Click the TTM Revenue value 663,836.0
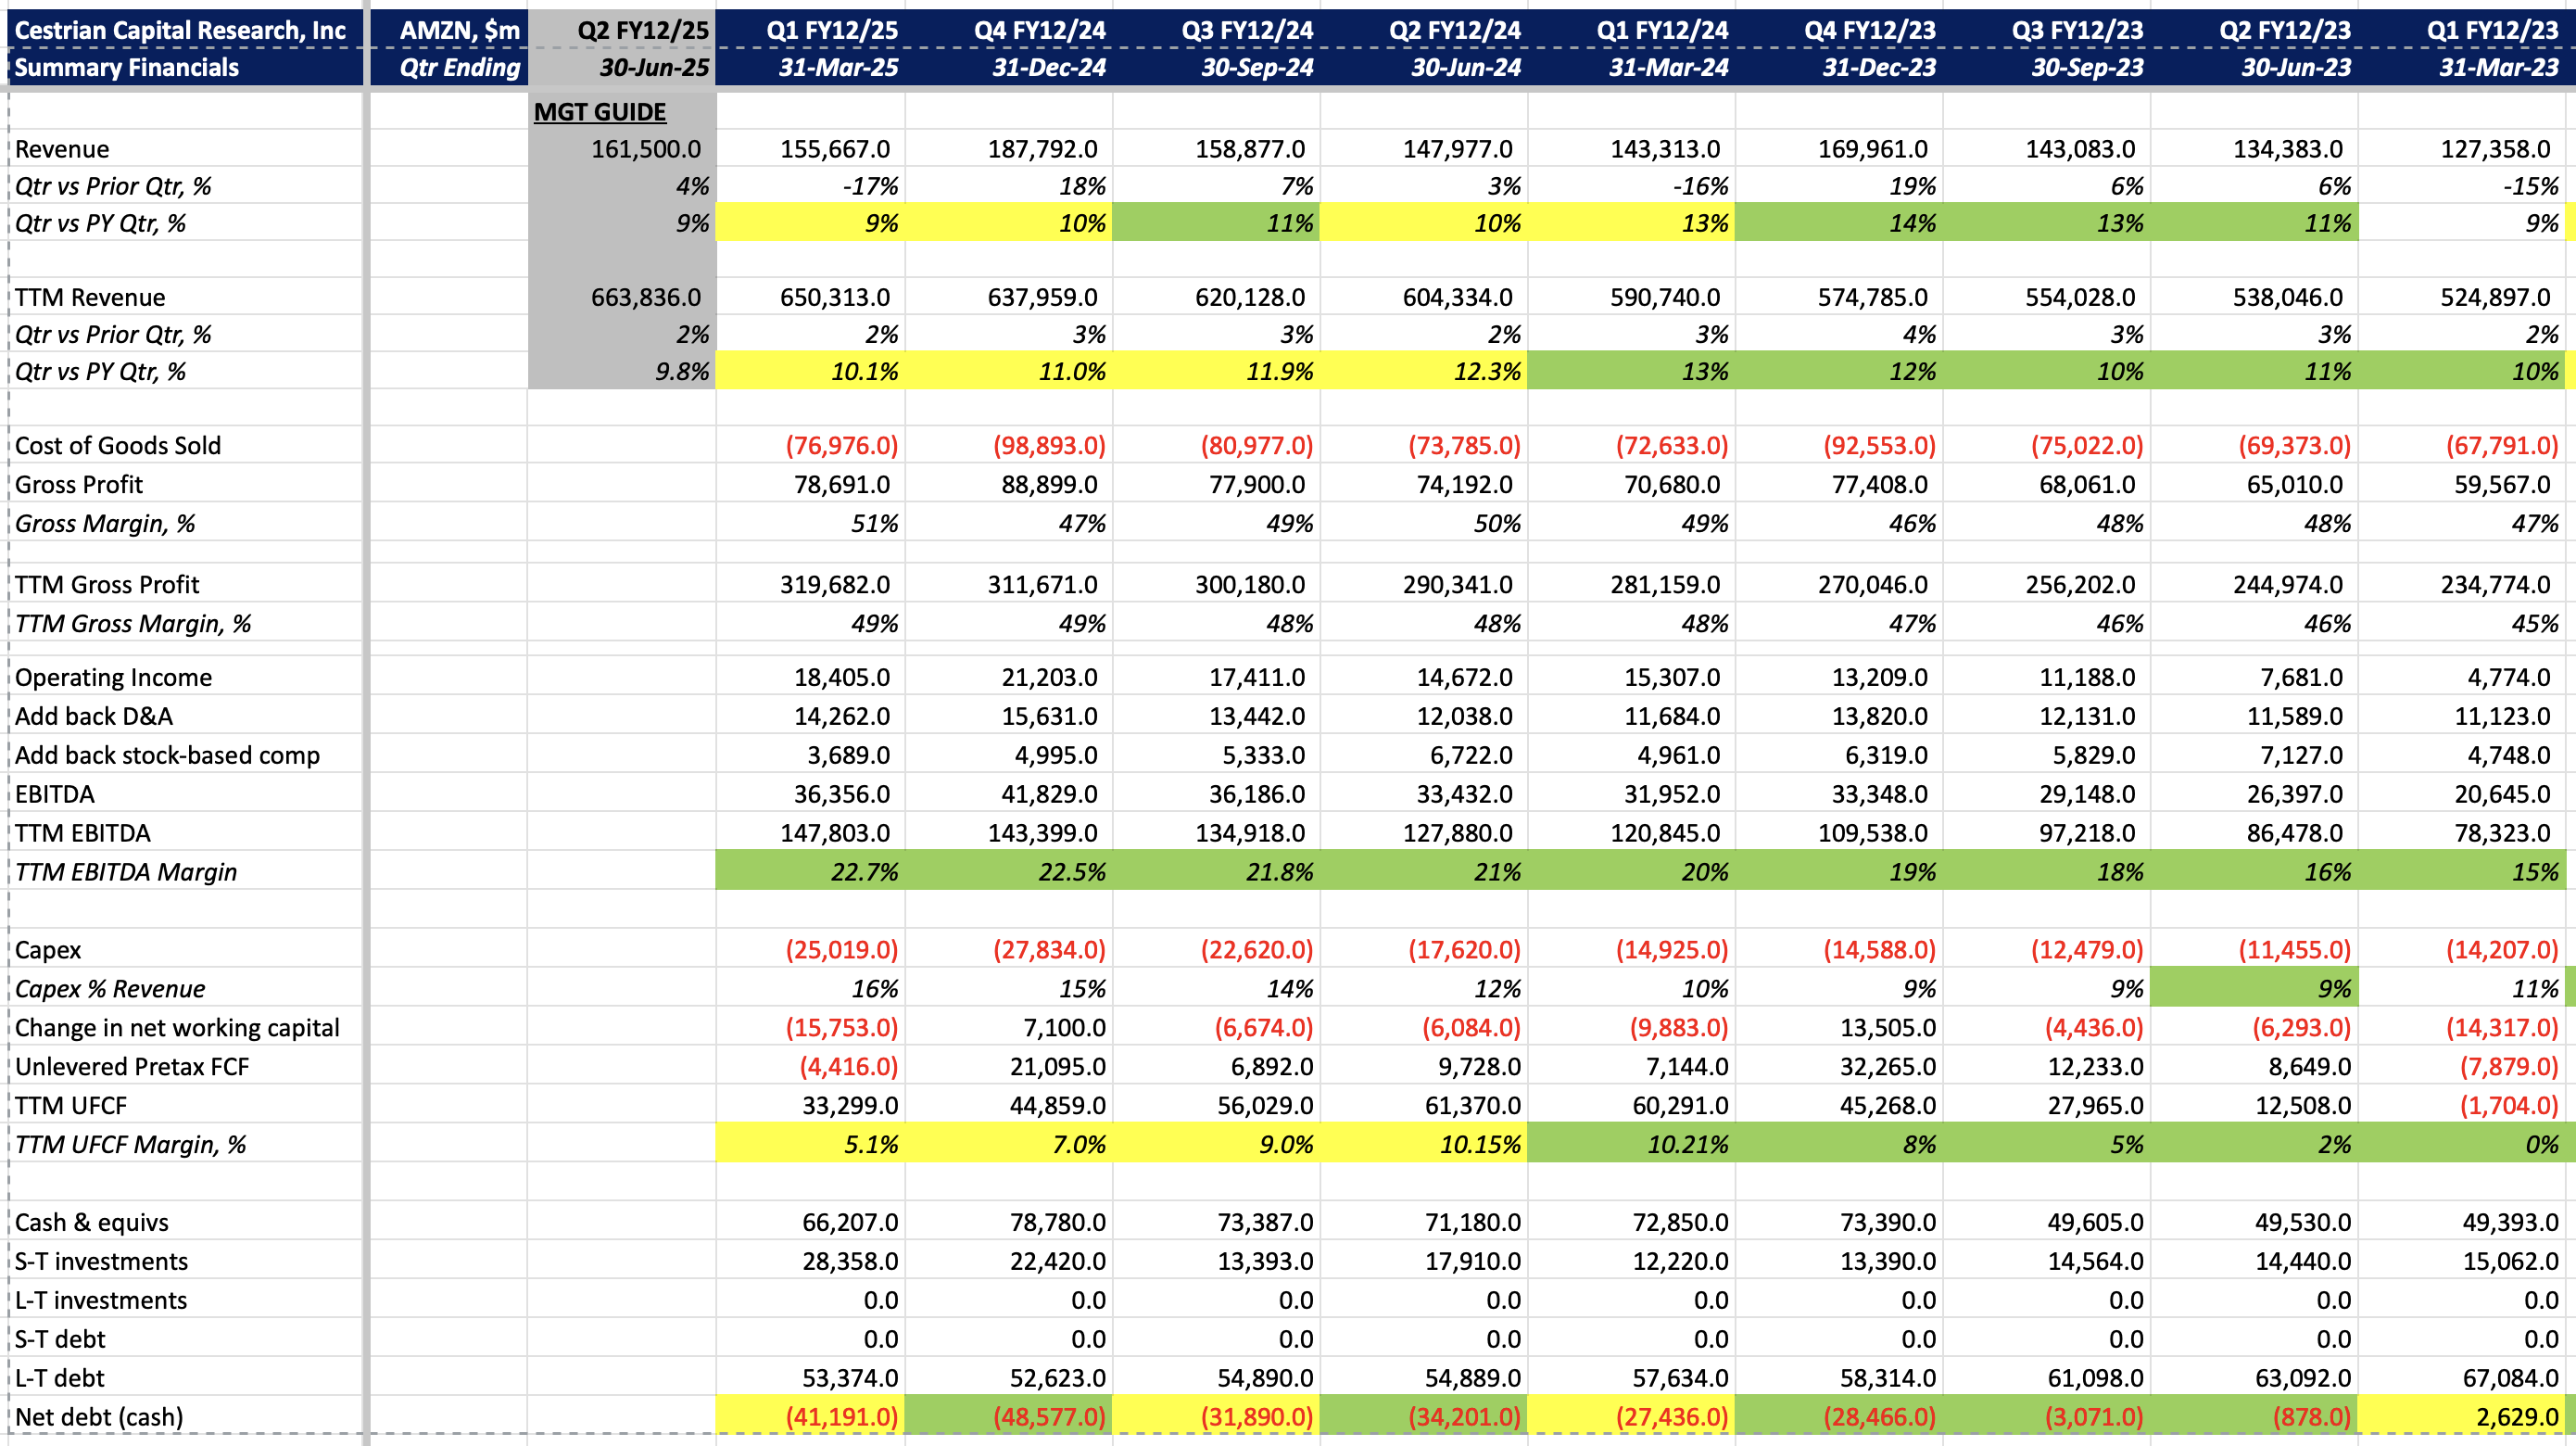Viewport: 2576px width, 1446px height. point(645,297)
